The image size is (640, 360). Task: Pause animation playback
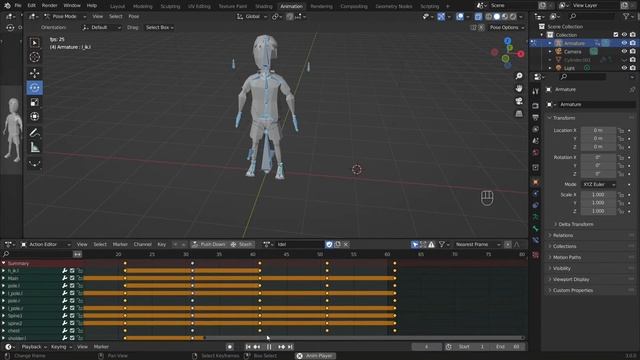pos(269,347)
